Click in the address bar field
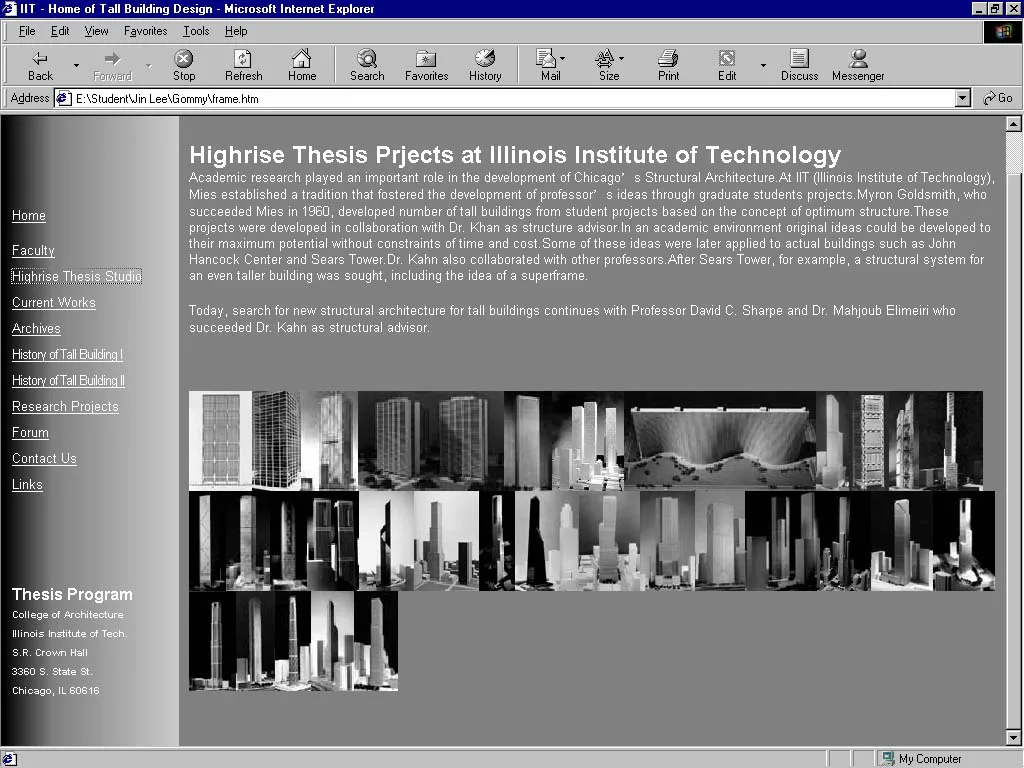This screenshot has width=1024, height=768. [x=513, y=99]
